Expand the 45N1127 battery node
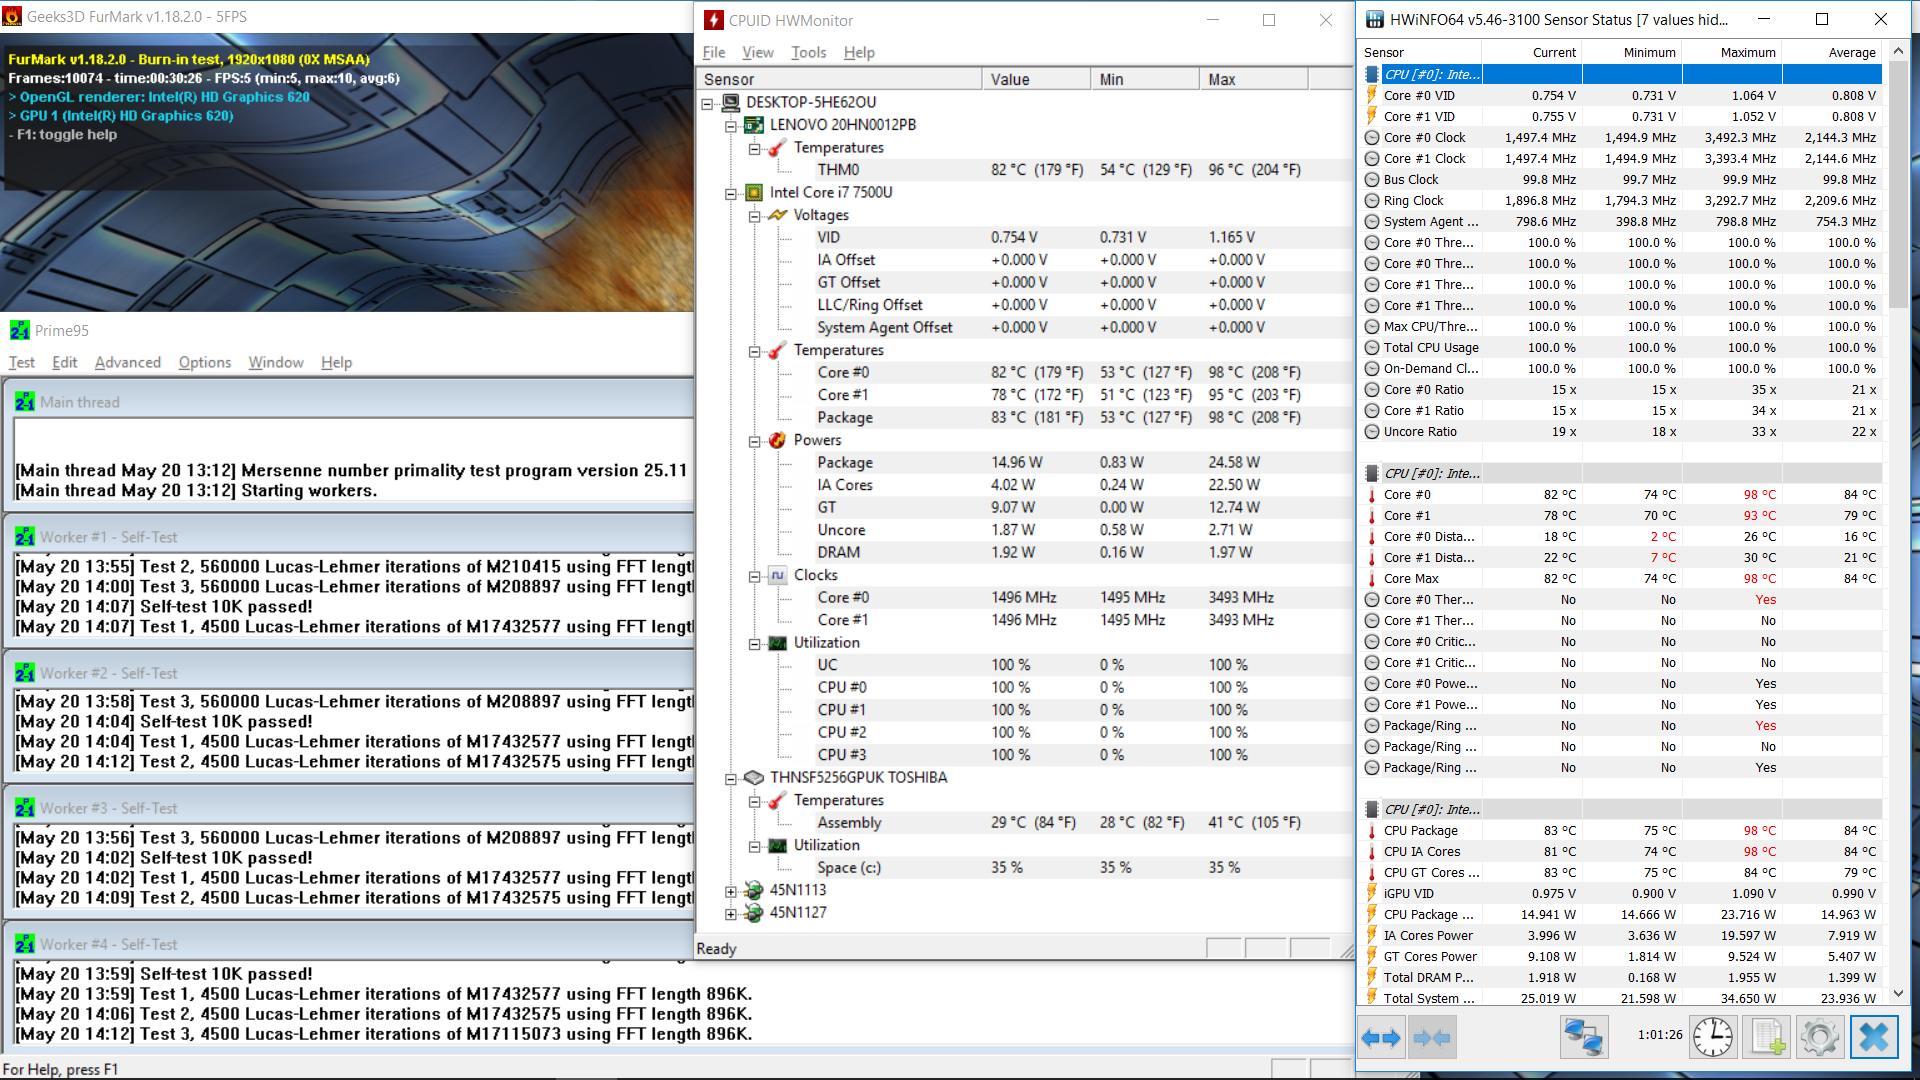The image size is (1920, 1080). pyautogui.click(x=731, y=913)
